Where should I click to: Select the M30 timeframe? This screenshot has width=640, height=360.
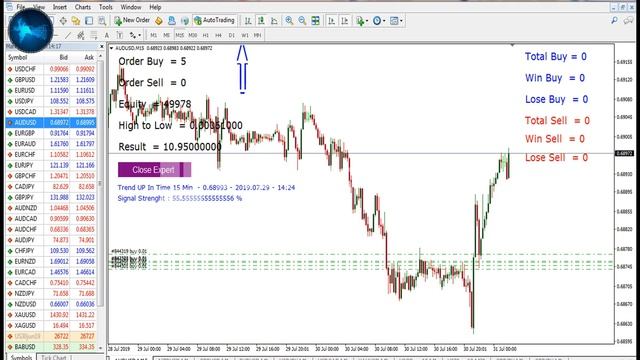[193, 36]
